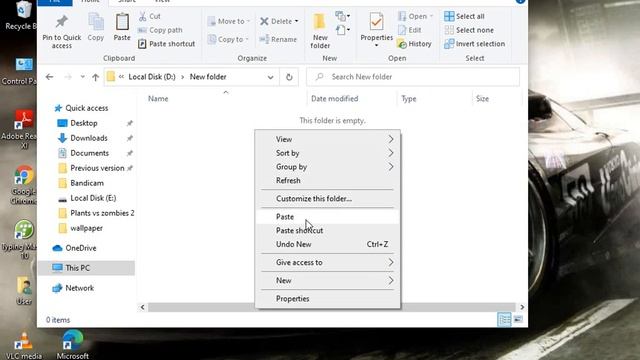Click Copy path in the ribbon
The height and width of the screenshot is (360, 640).
tap(160, 30)
